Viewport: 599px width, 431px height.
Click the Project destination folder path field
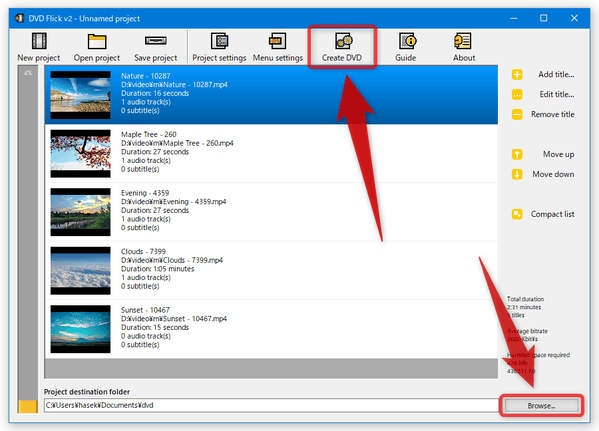click(271, 405)
